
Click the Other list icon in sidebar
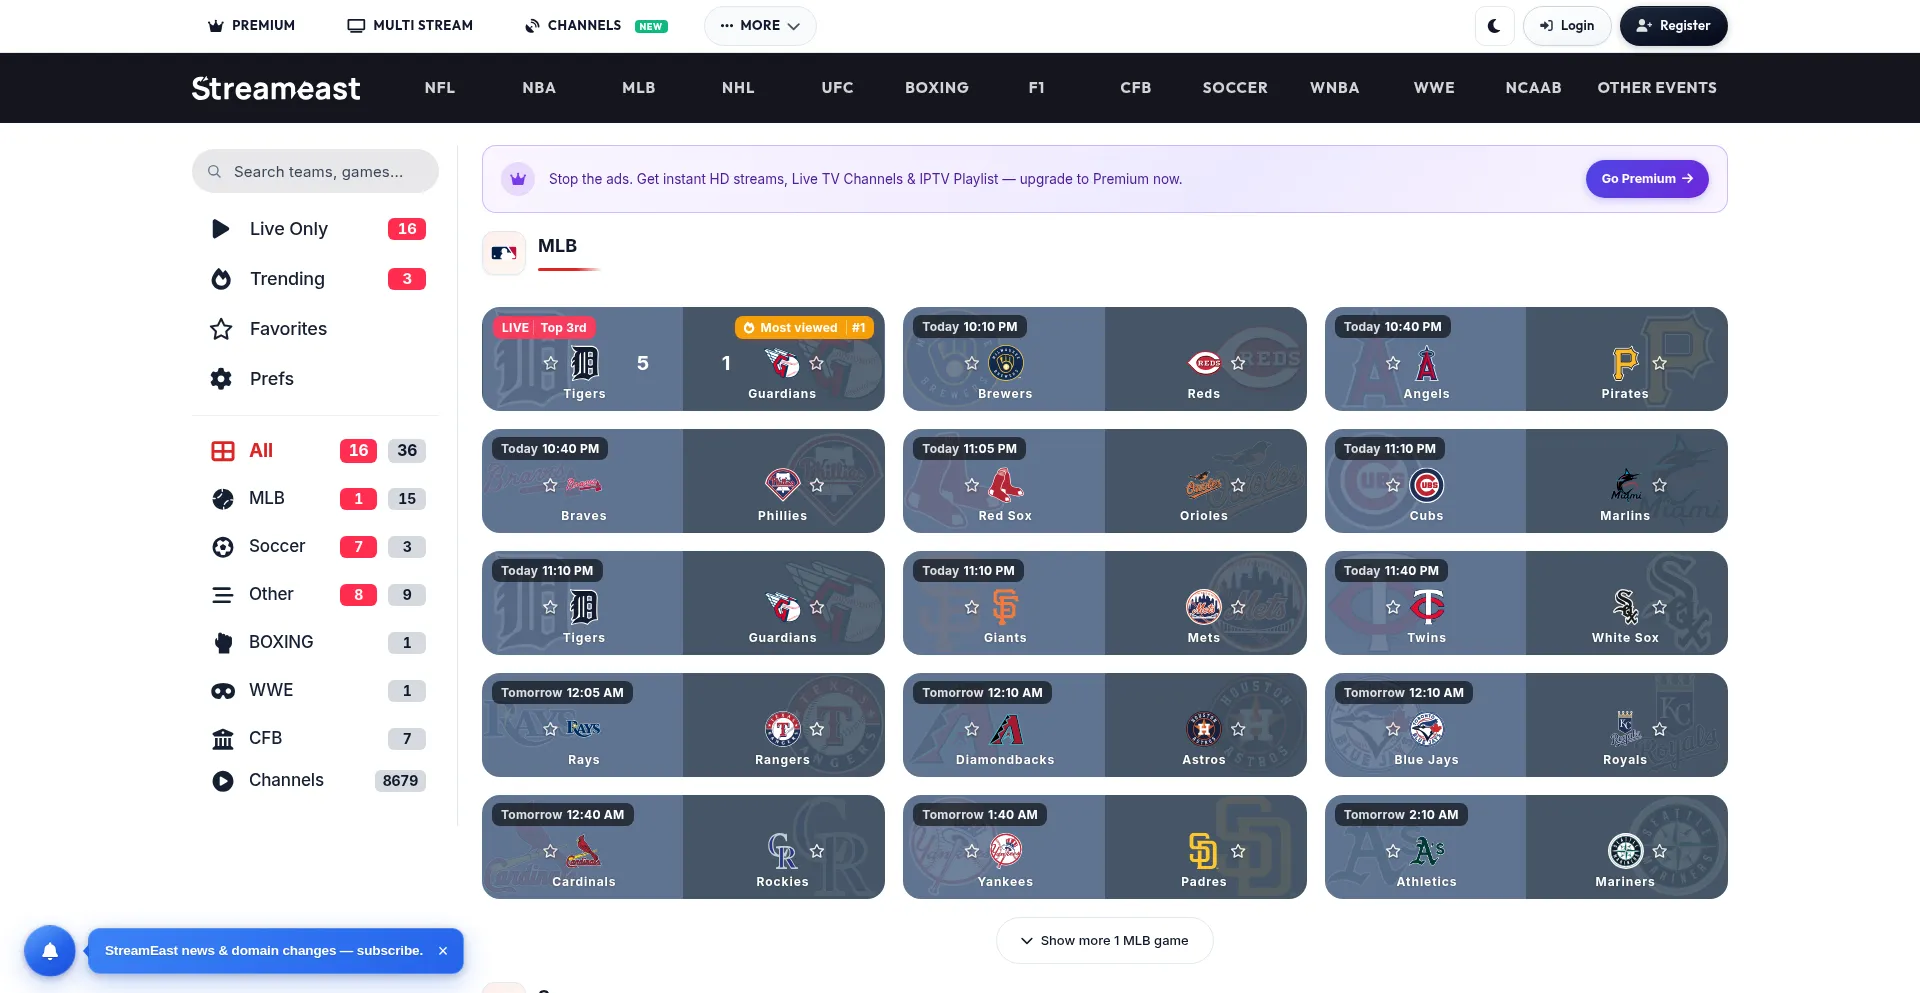pyautogui.click(x=223, y=595)
